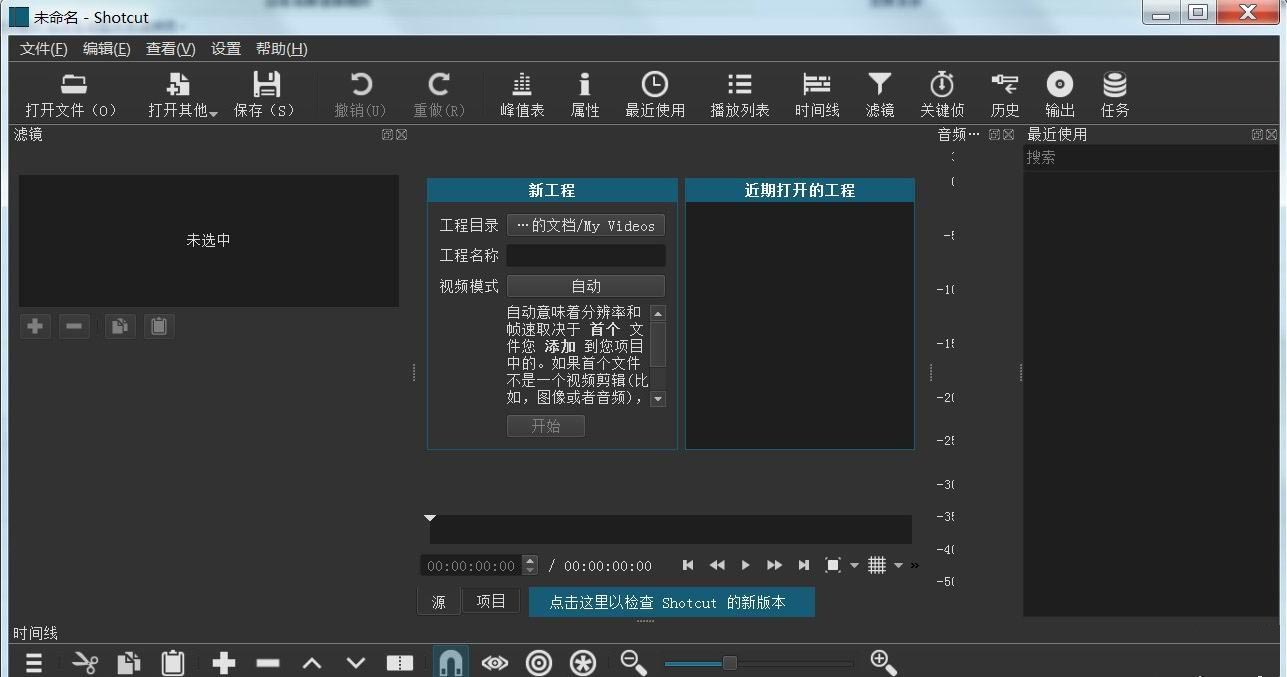The height and width of the screenshot is (677, 1287).
Task: Open the 文件(F) menu
Action: (x=44, y=49)
